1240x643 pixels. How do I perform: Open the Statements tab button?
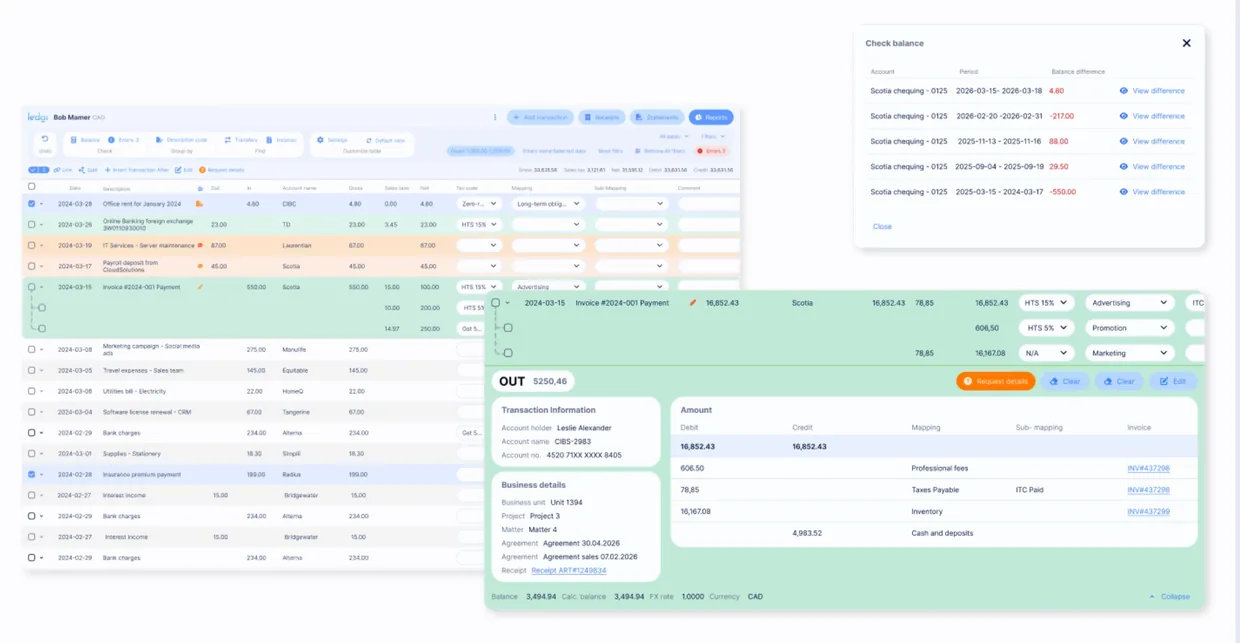tap(657, 117)
